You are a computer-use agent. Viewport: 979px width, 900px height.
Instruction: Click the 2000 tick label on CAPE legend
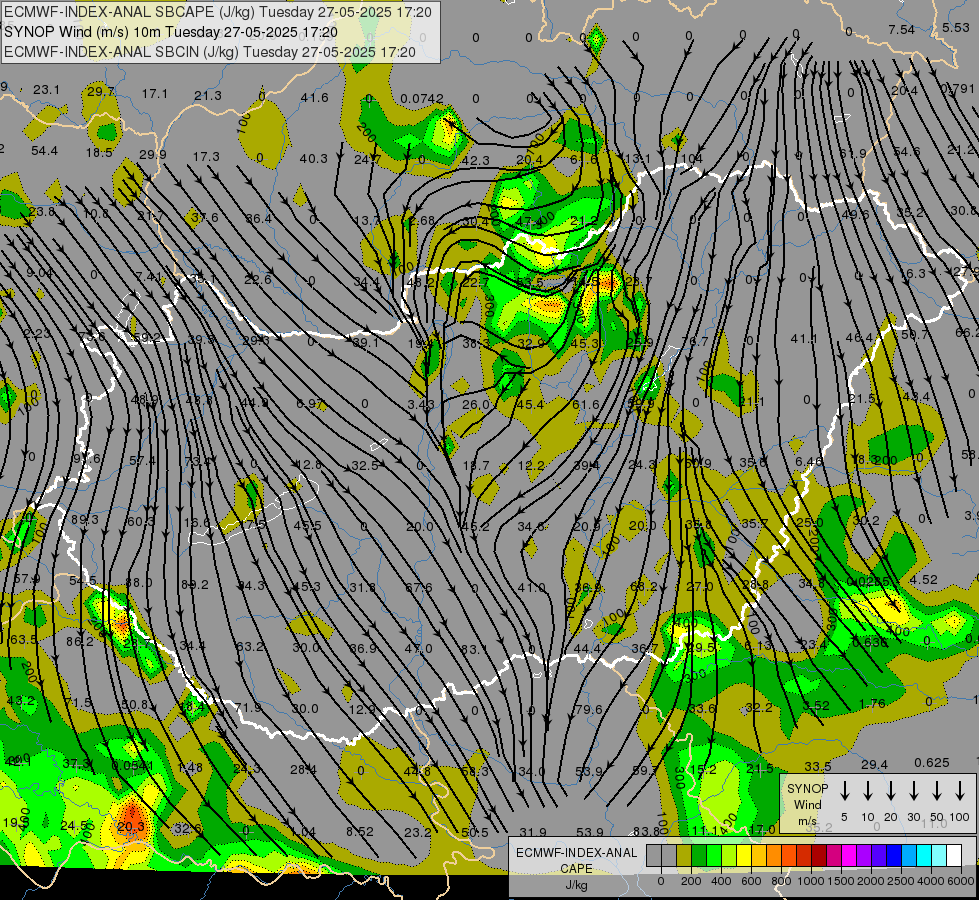[x=871, y=881]
